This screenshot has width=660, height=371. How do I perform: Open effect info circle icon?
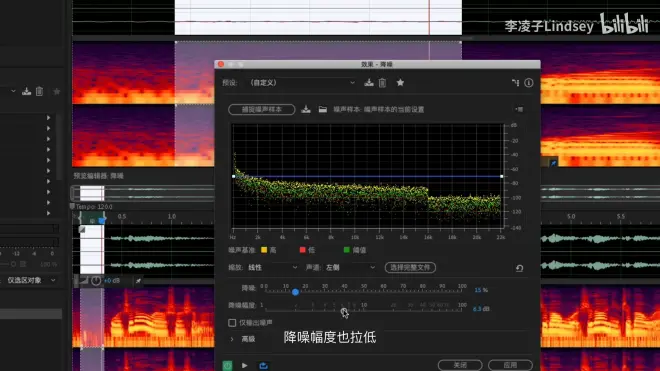click(x=529, y=83)
